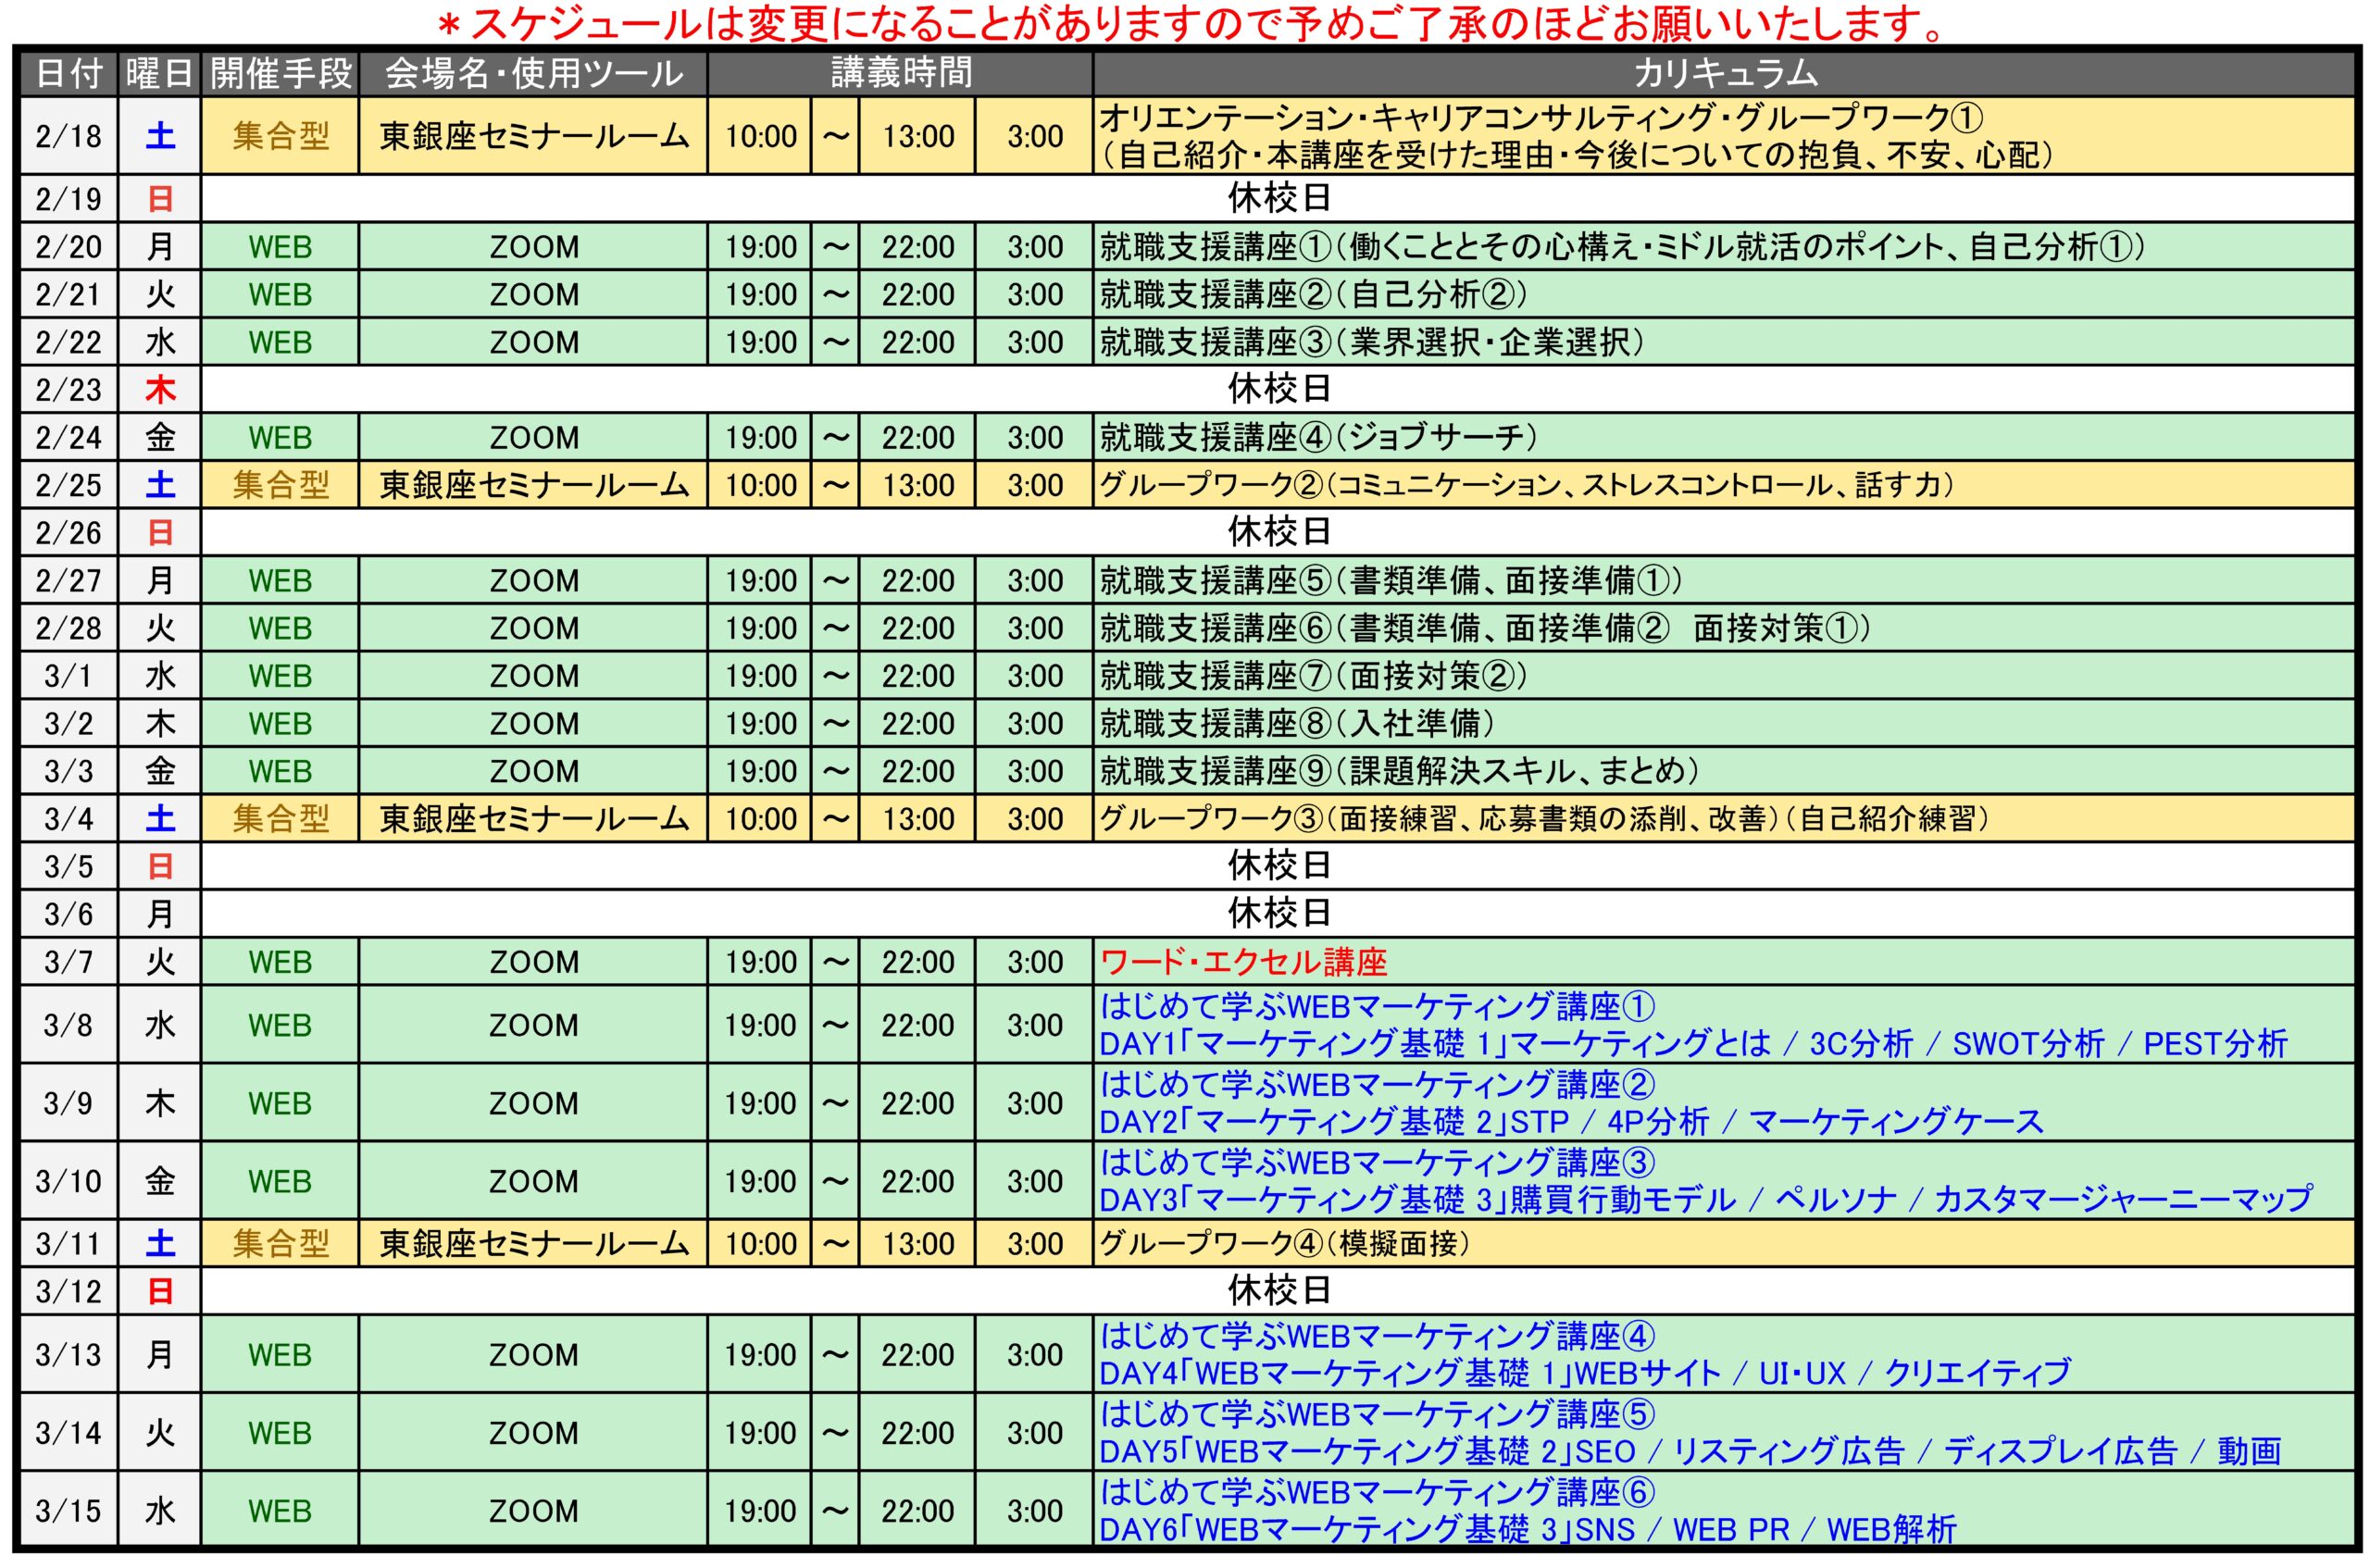2370x1568 pixels.
Task: Select グループワーク④(模擬面接) cell
Action: click(1725, 1243)
